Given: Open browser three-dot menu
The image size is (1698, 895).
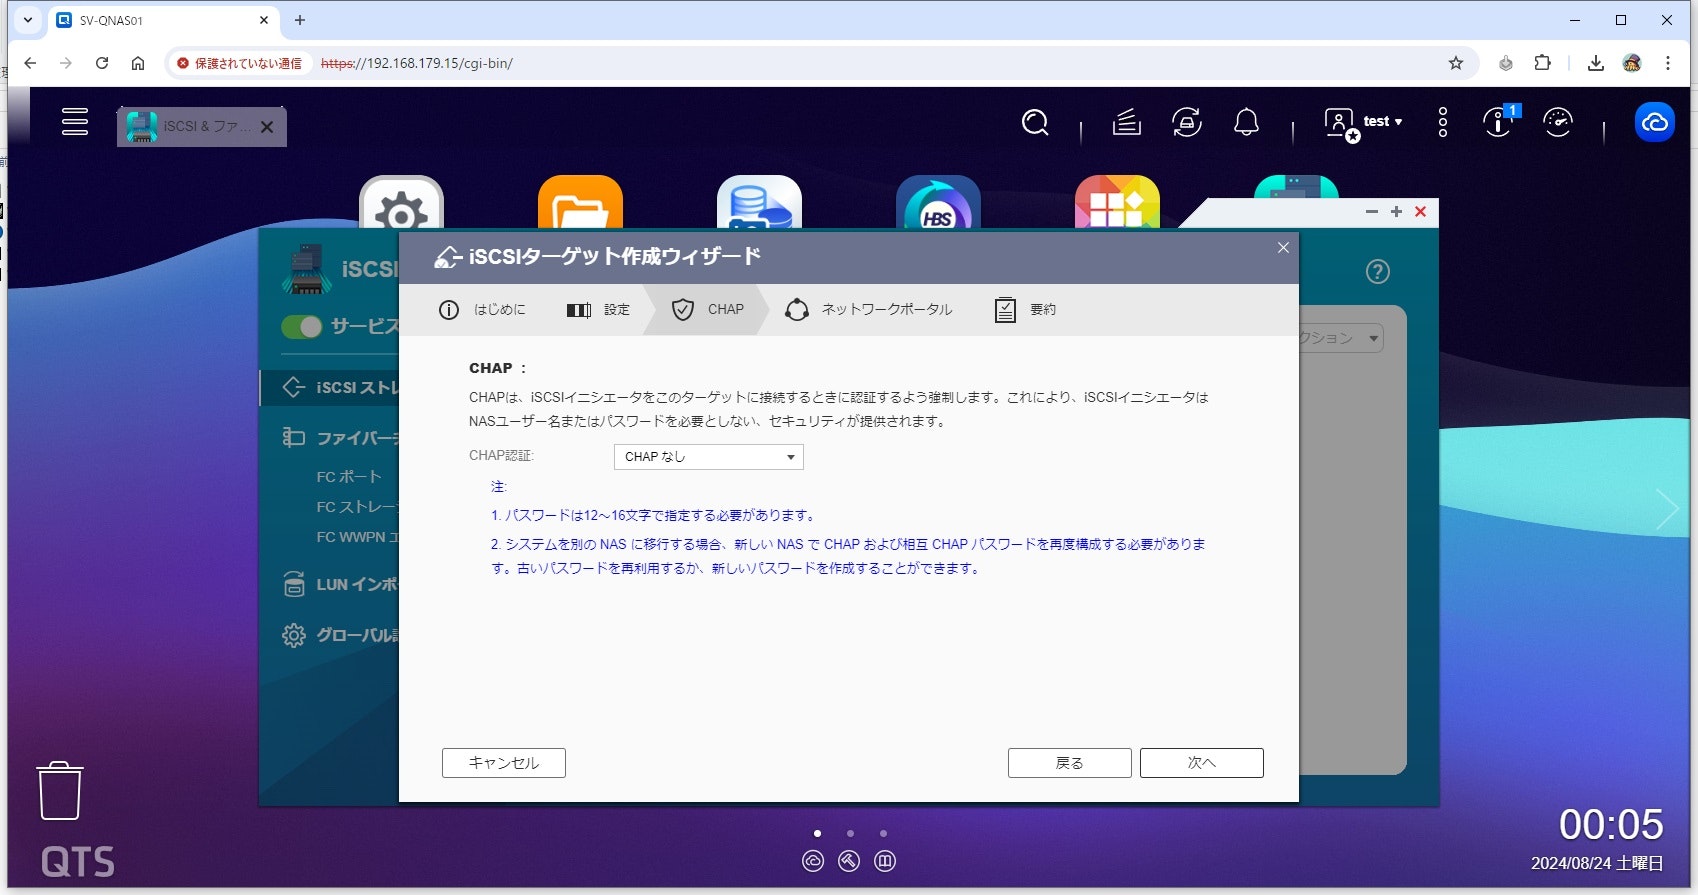Looking at the screenshot, I should pos(1668,63).
